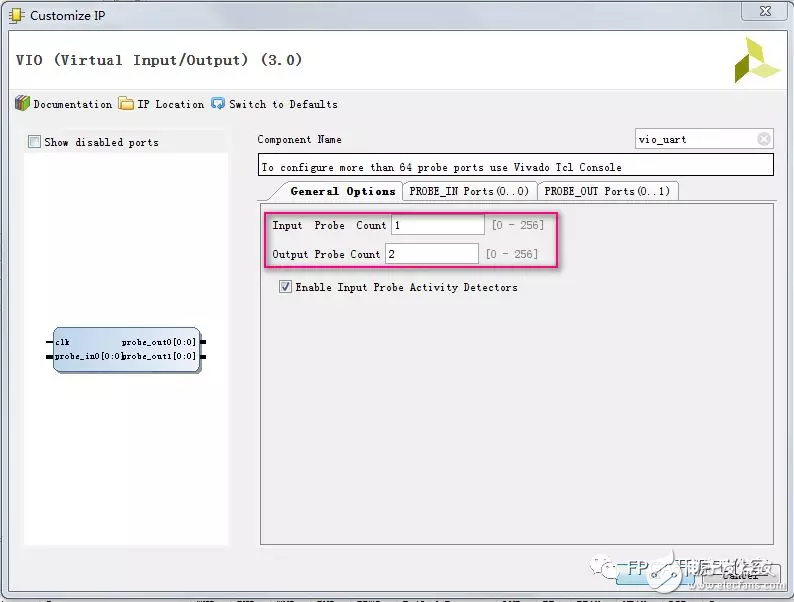This screenshot has height=602, width=794.
Task: Open the Documentation book icon
Action: [22, 103]
